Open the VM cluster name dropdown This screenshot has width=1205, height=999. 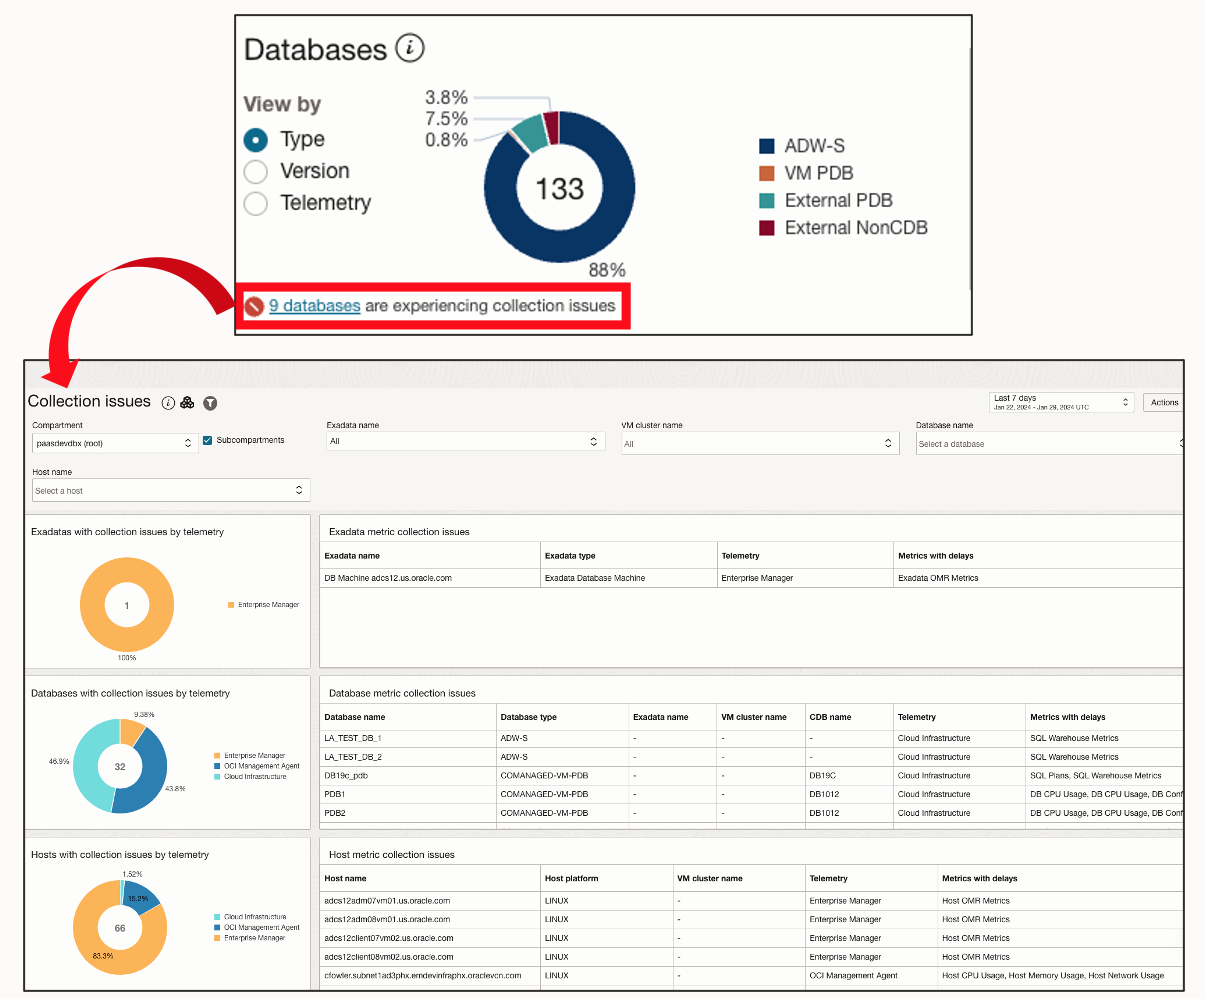tap(759, 443)
